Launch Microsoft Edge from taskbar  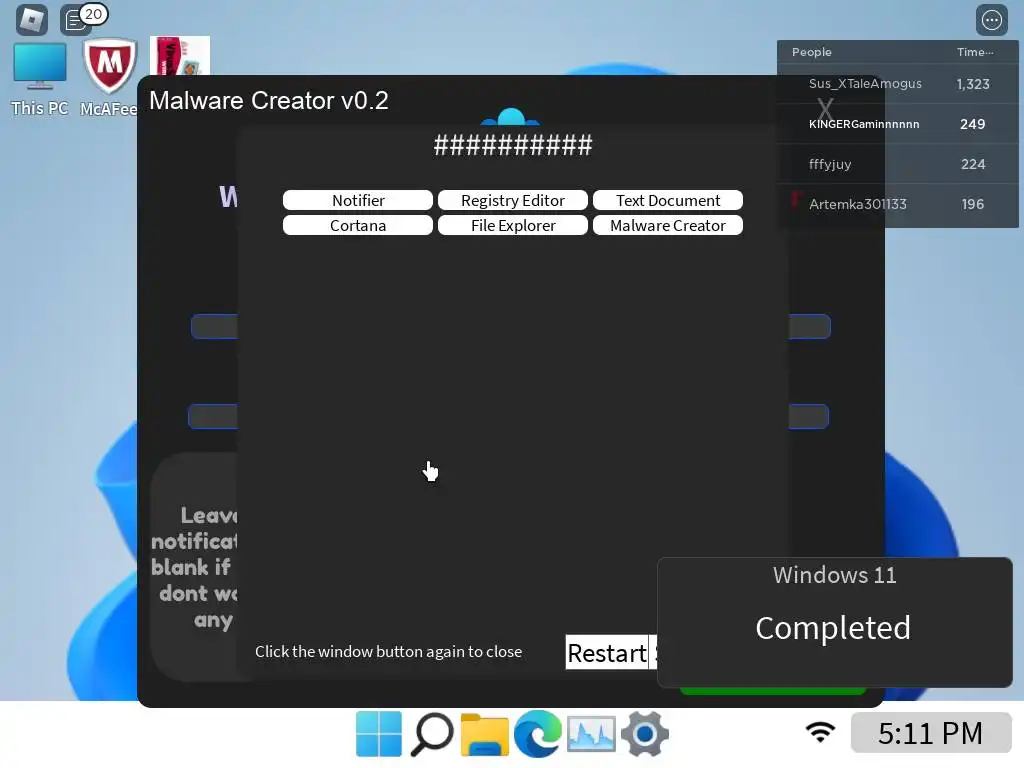[x=537, y=734]
